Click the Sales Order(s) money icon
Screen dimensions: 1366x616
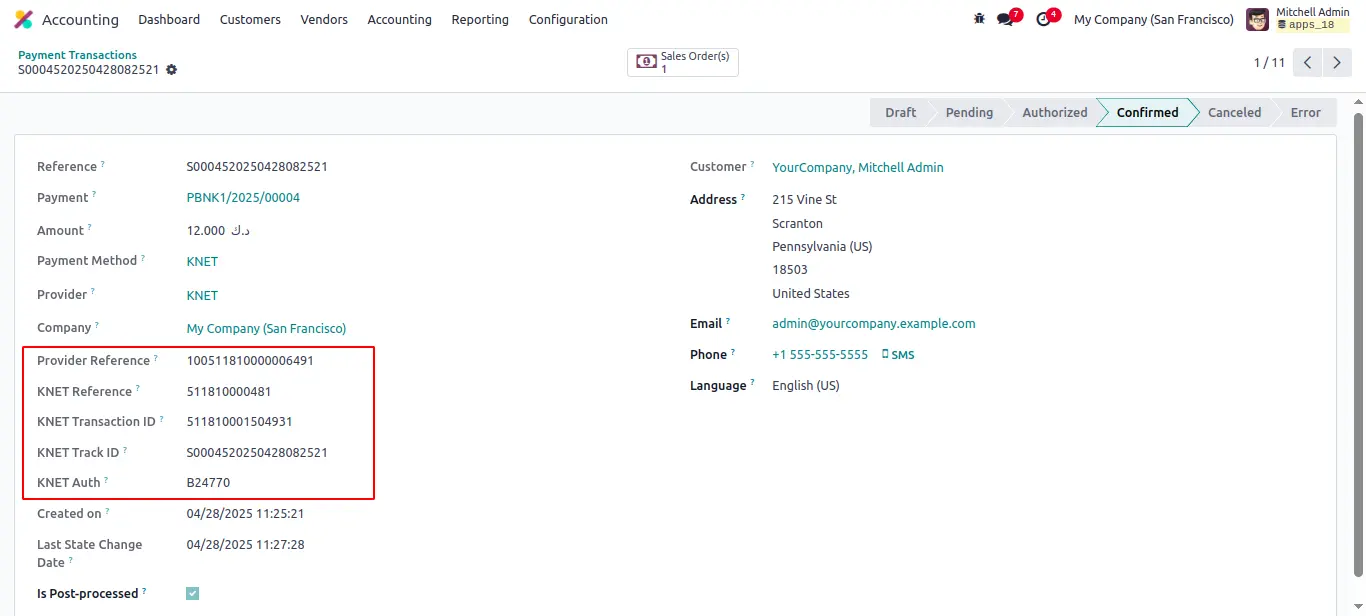647,62
